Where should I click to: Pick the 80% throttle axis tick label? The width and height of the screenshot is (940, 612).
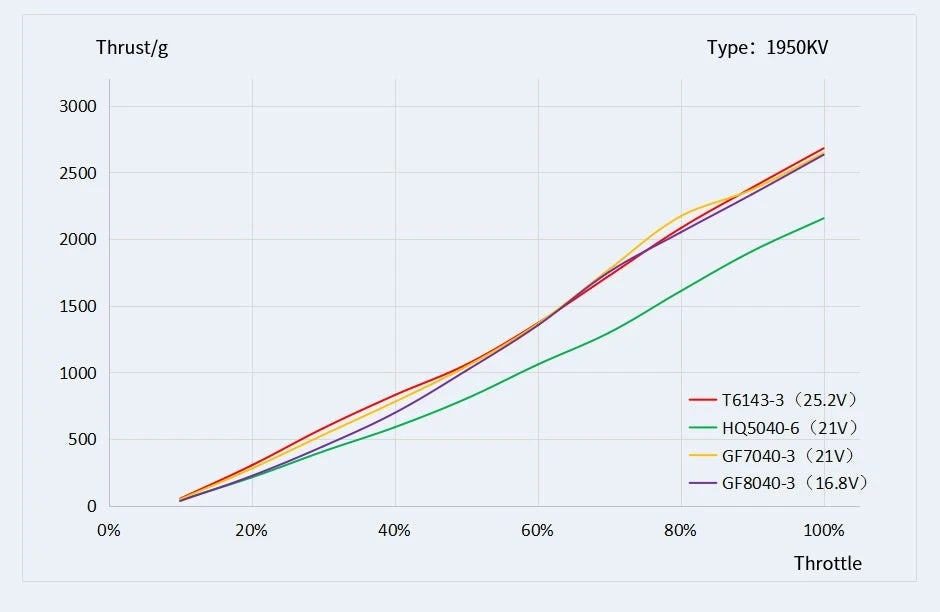point(681,530)
